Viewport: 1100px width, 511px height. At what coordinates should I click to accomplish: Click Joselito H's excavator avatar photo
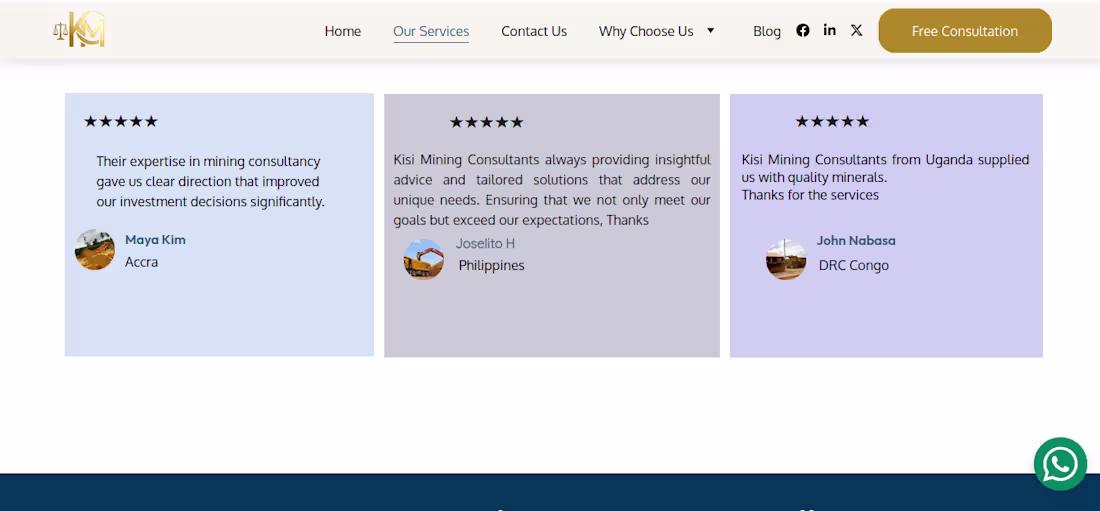click(x=424, y=259)
